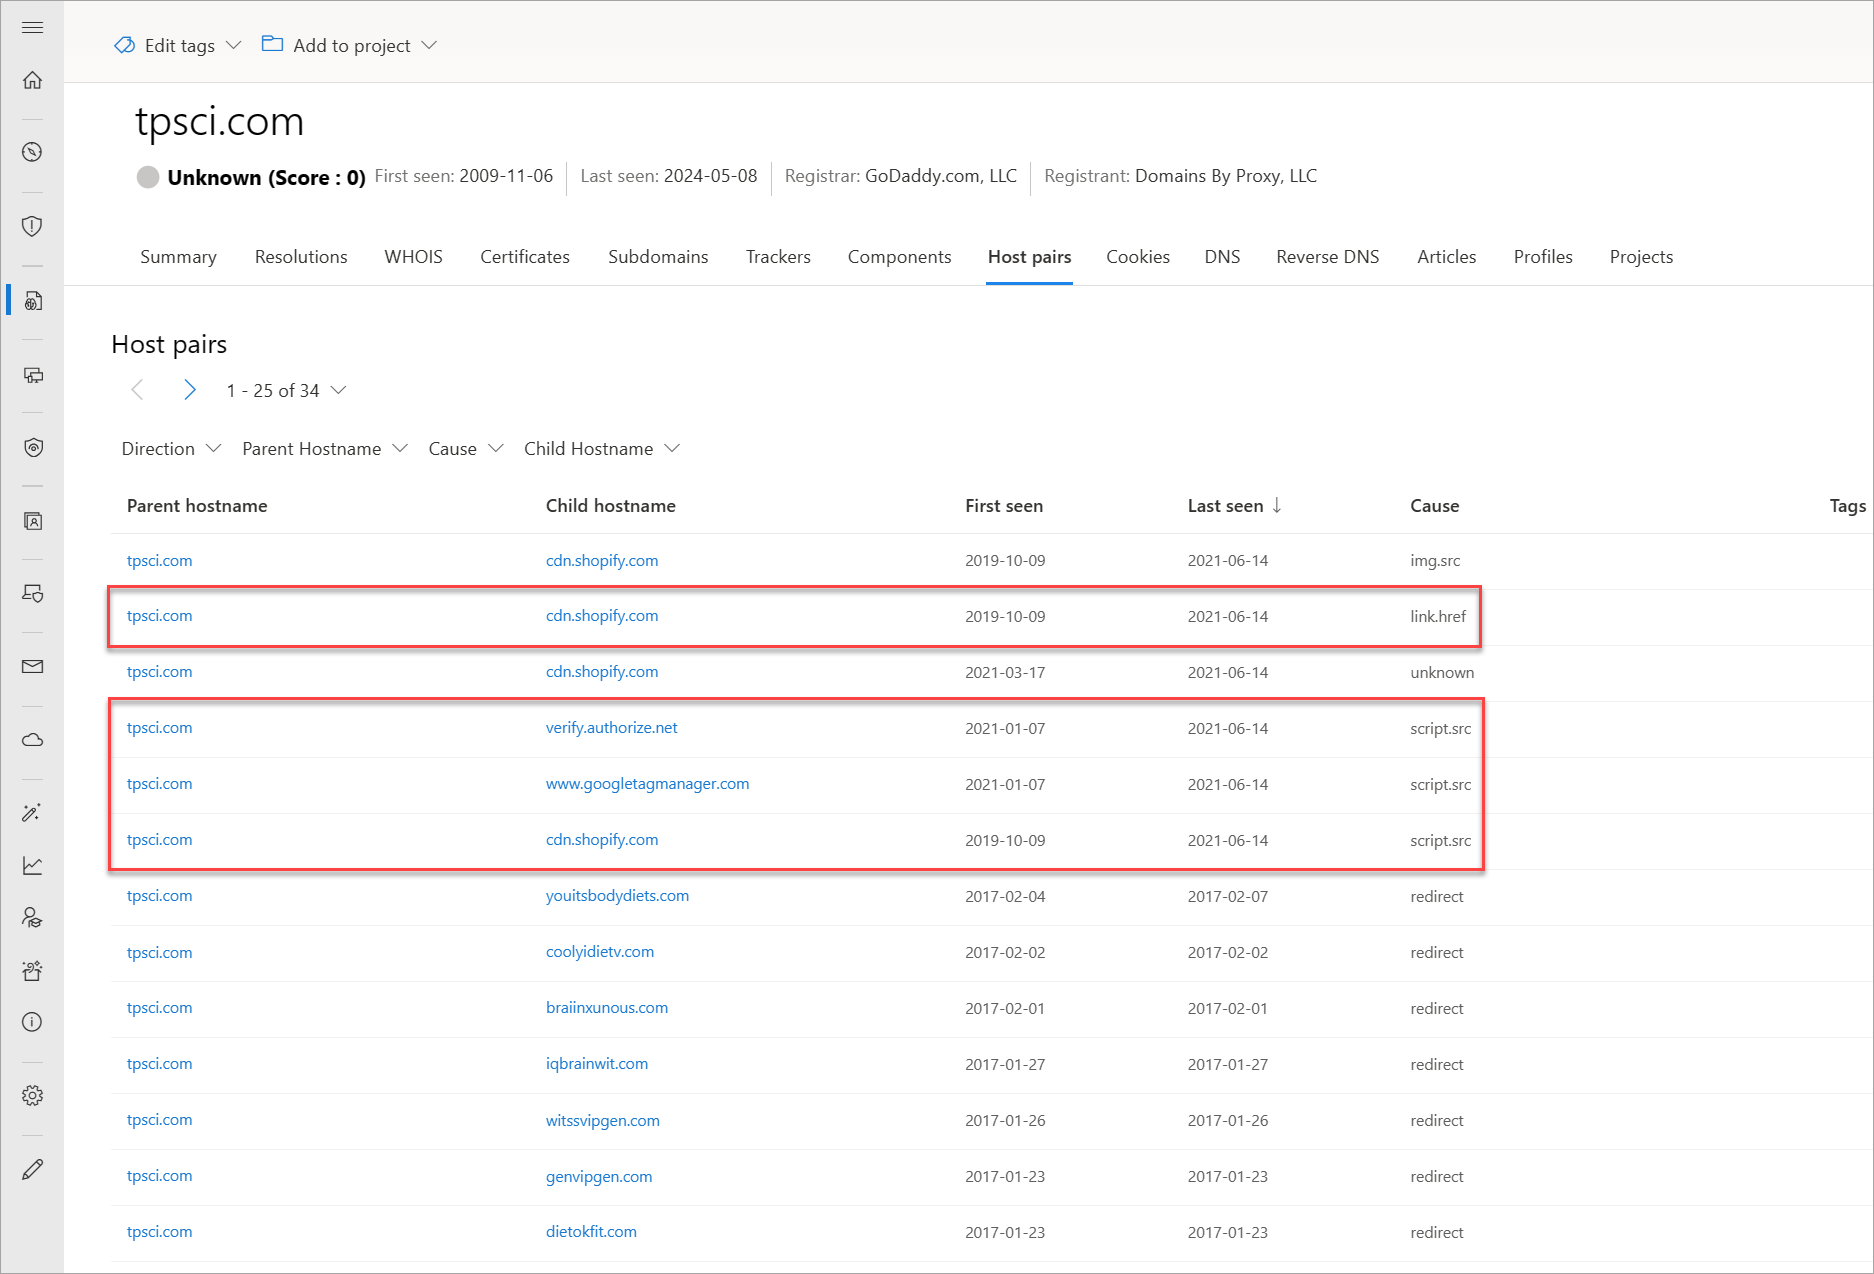Click the pencil customize navigation icon

(32, 1169)
